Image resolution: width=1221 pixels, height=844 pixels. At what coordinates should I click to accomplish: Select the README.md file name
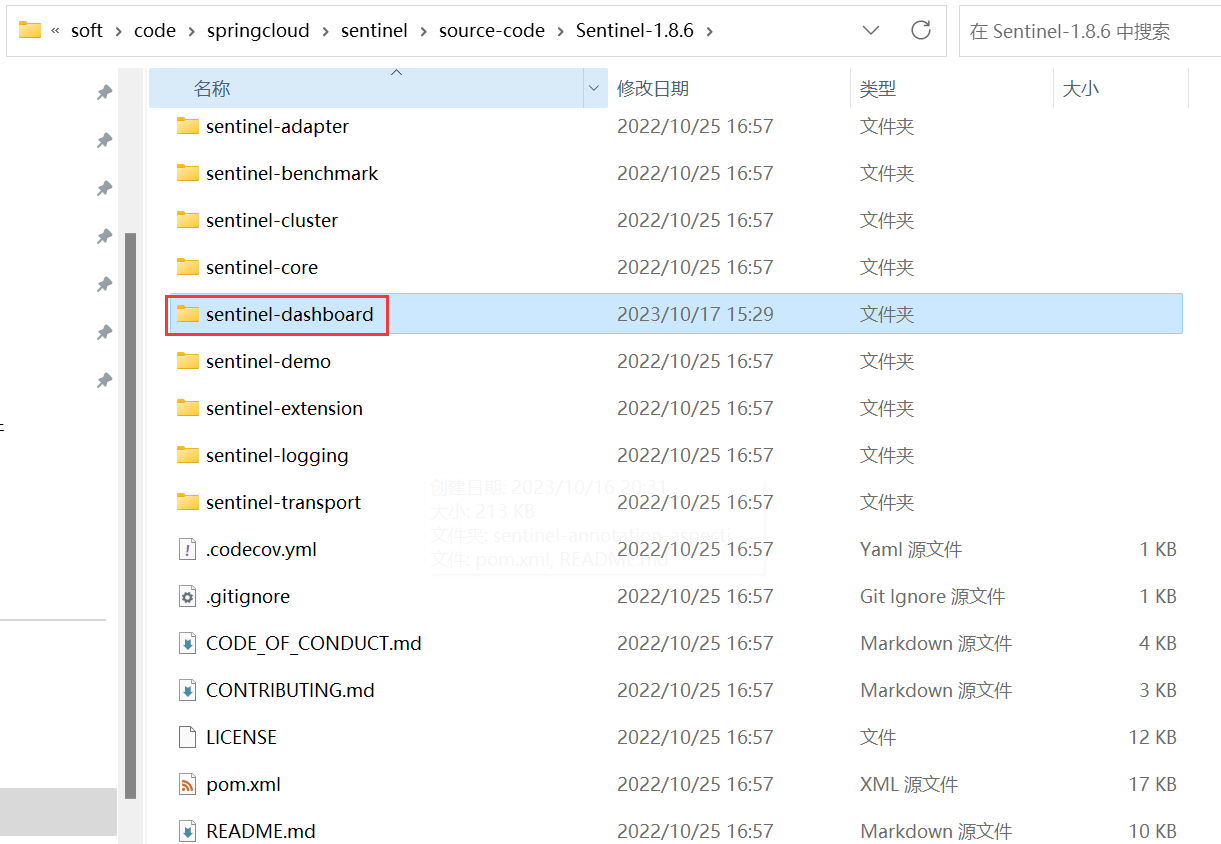click(261, 831)
